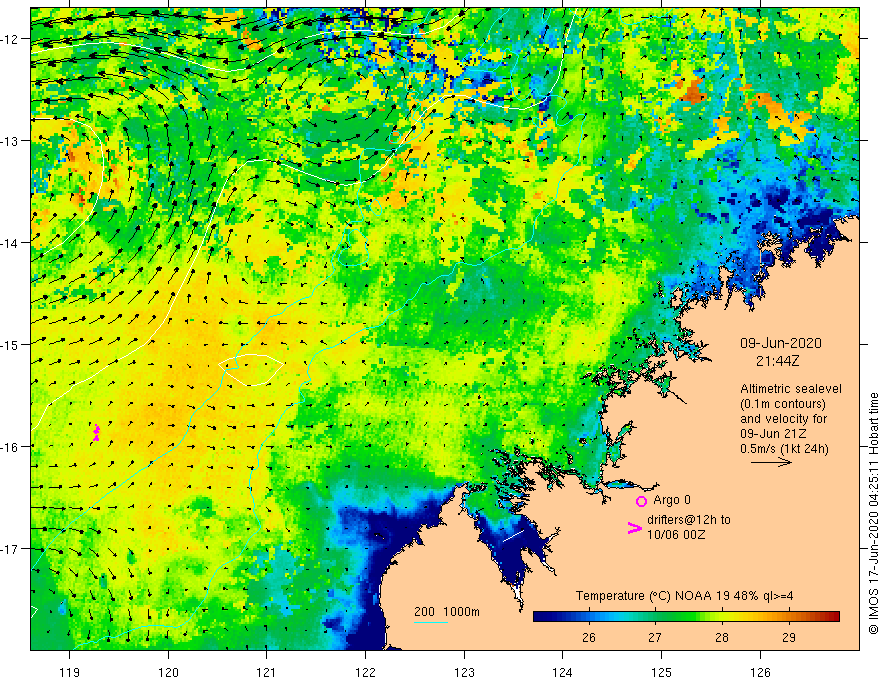
Task: Click the '09-Jun 21Z' legend text
Action: (x=773, y=434)
